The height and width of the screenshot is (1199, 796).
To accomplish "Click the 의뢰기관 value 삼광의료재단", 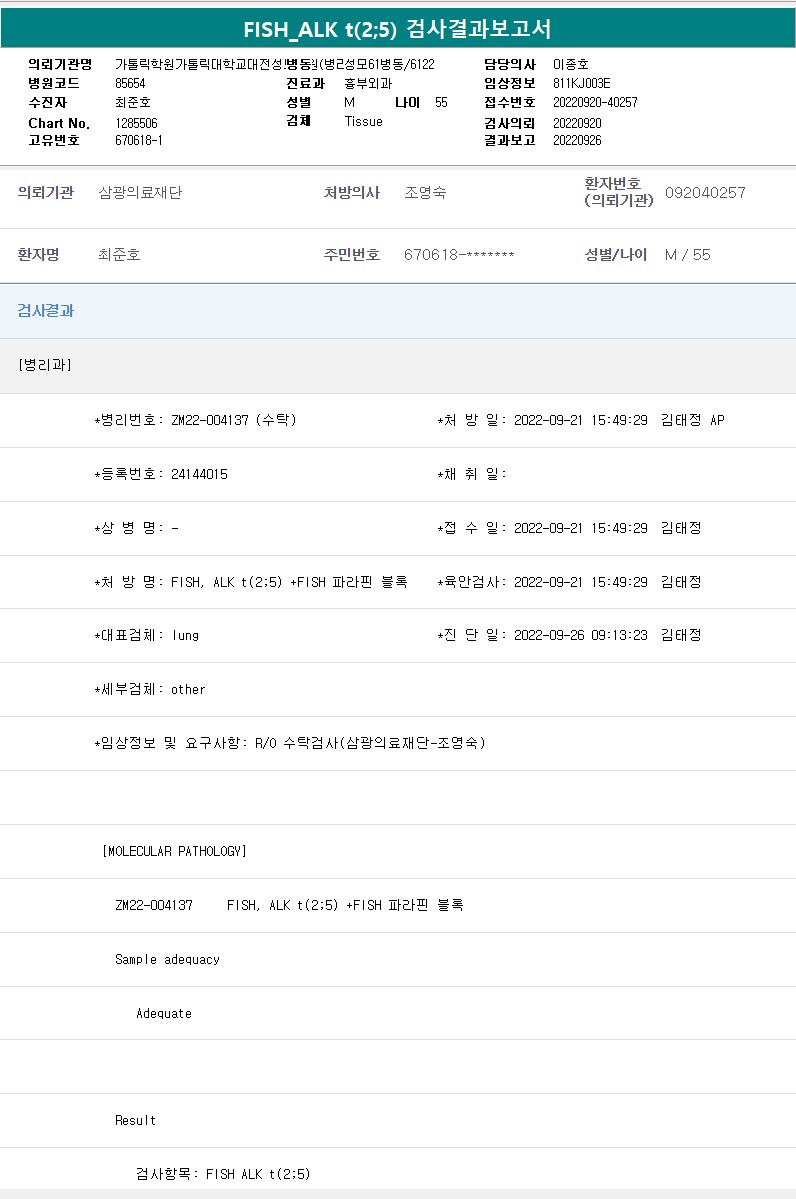I will [x=140, y=193].
